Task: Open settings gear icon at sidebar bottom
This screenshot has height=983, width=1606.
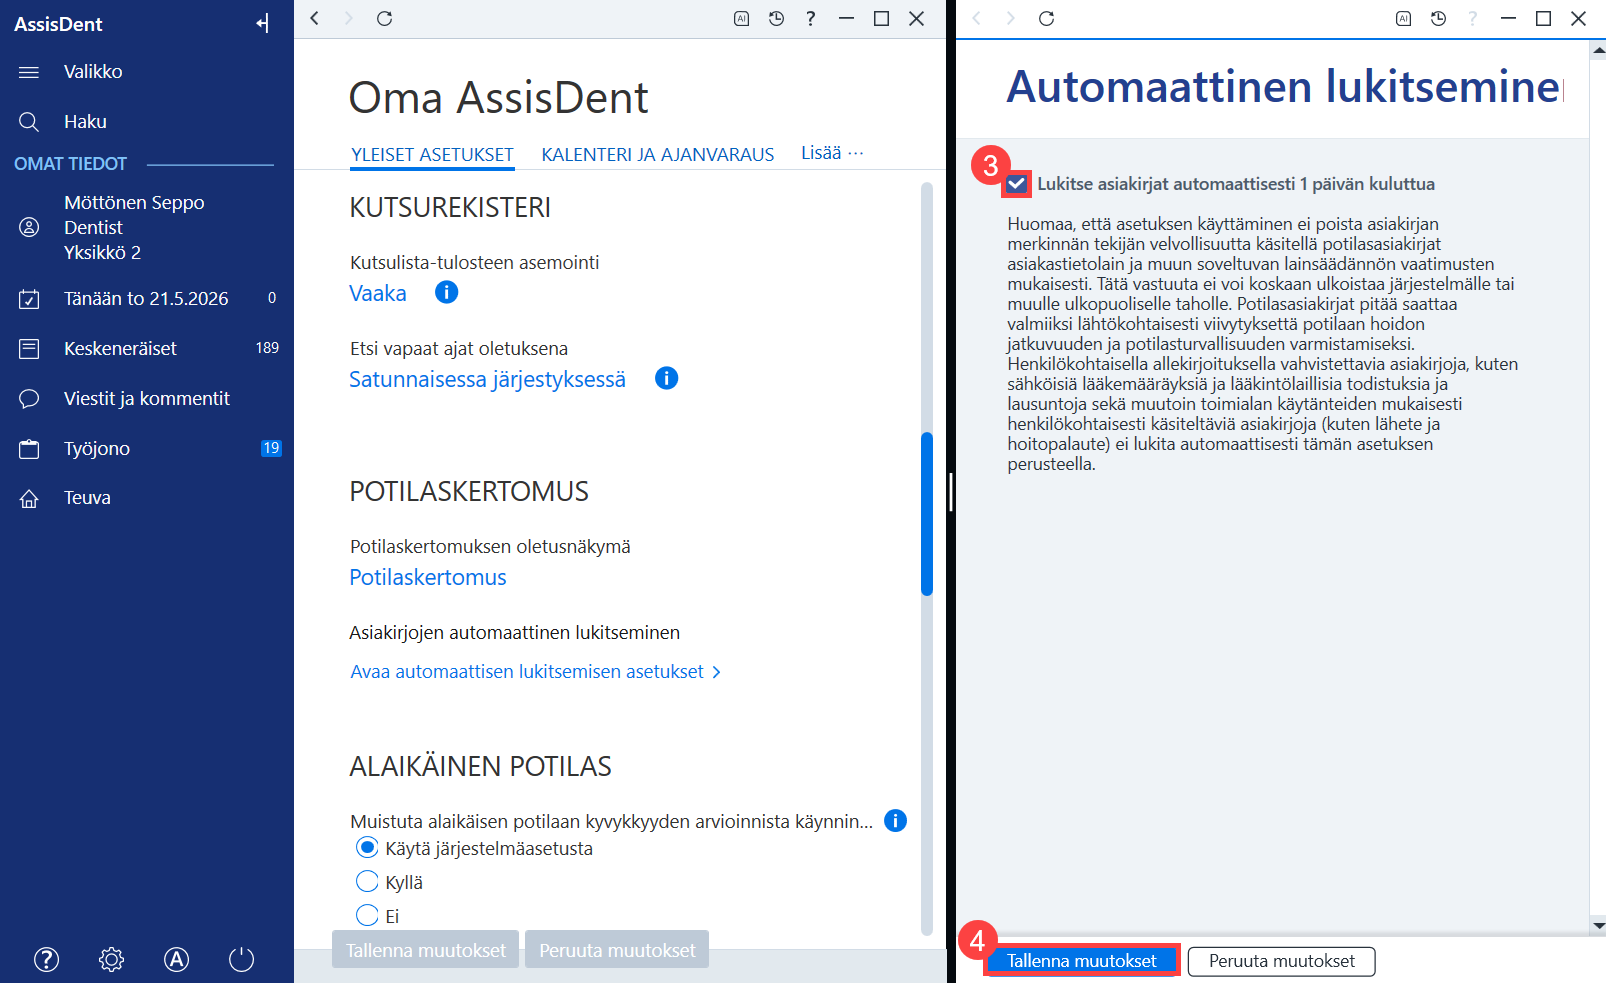Action: [111, 960]
